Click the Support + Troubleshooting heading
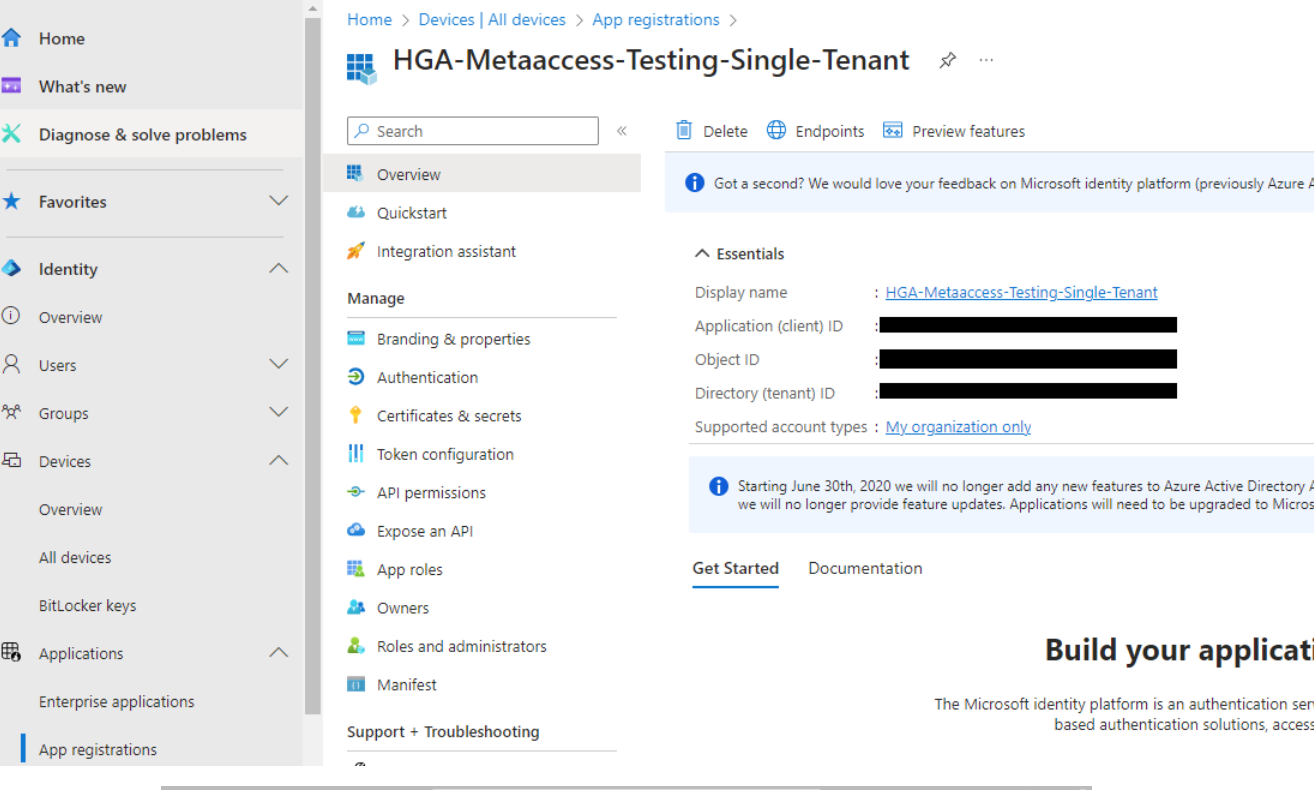The width and height of the screenshot is (1314, 790). pyautogui.click(x=443, y=731)
